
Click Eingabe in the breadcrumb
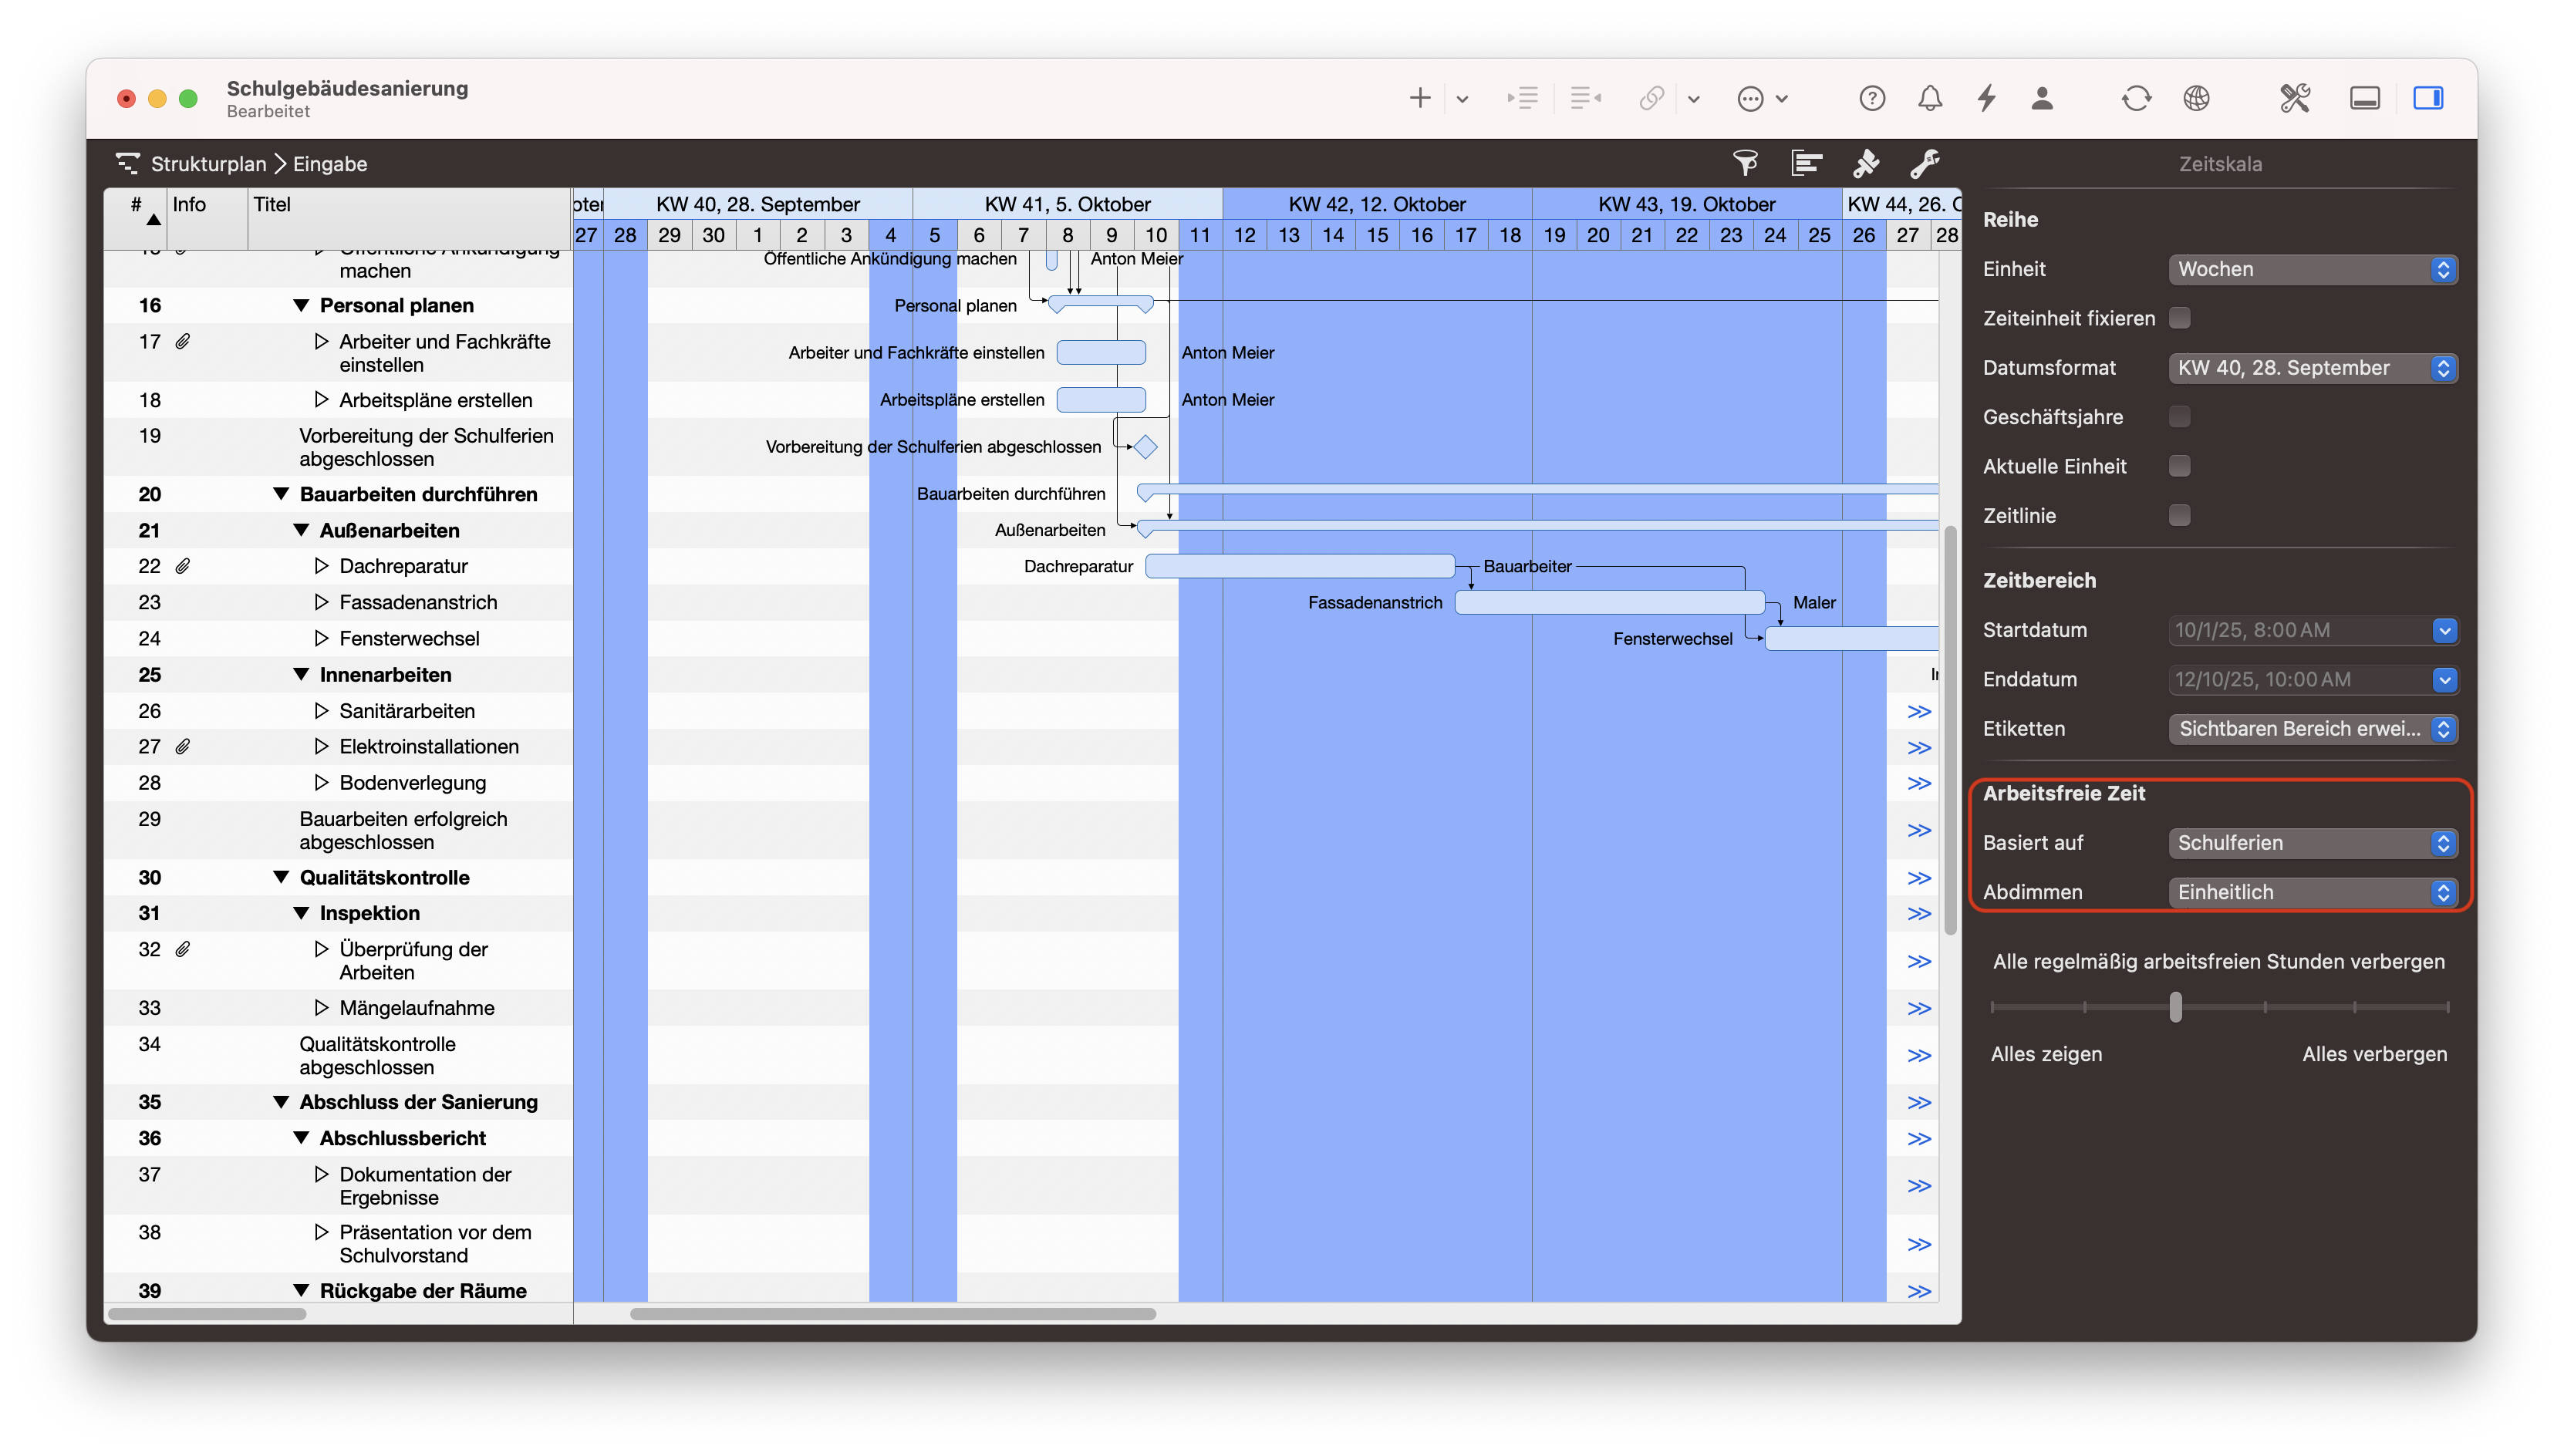[330, 164]
